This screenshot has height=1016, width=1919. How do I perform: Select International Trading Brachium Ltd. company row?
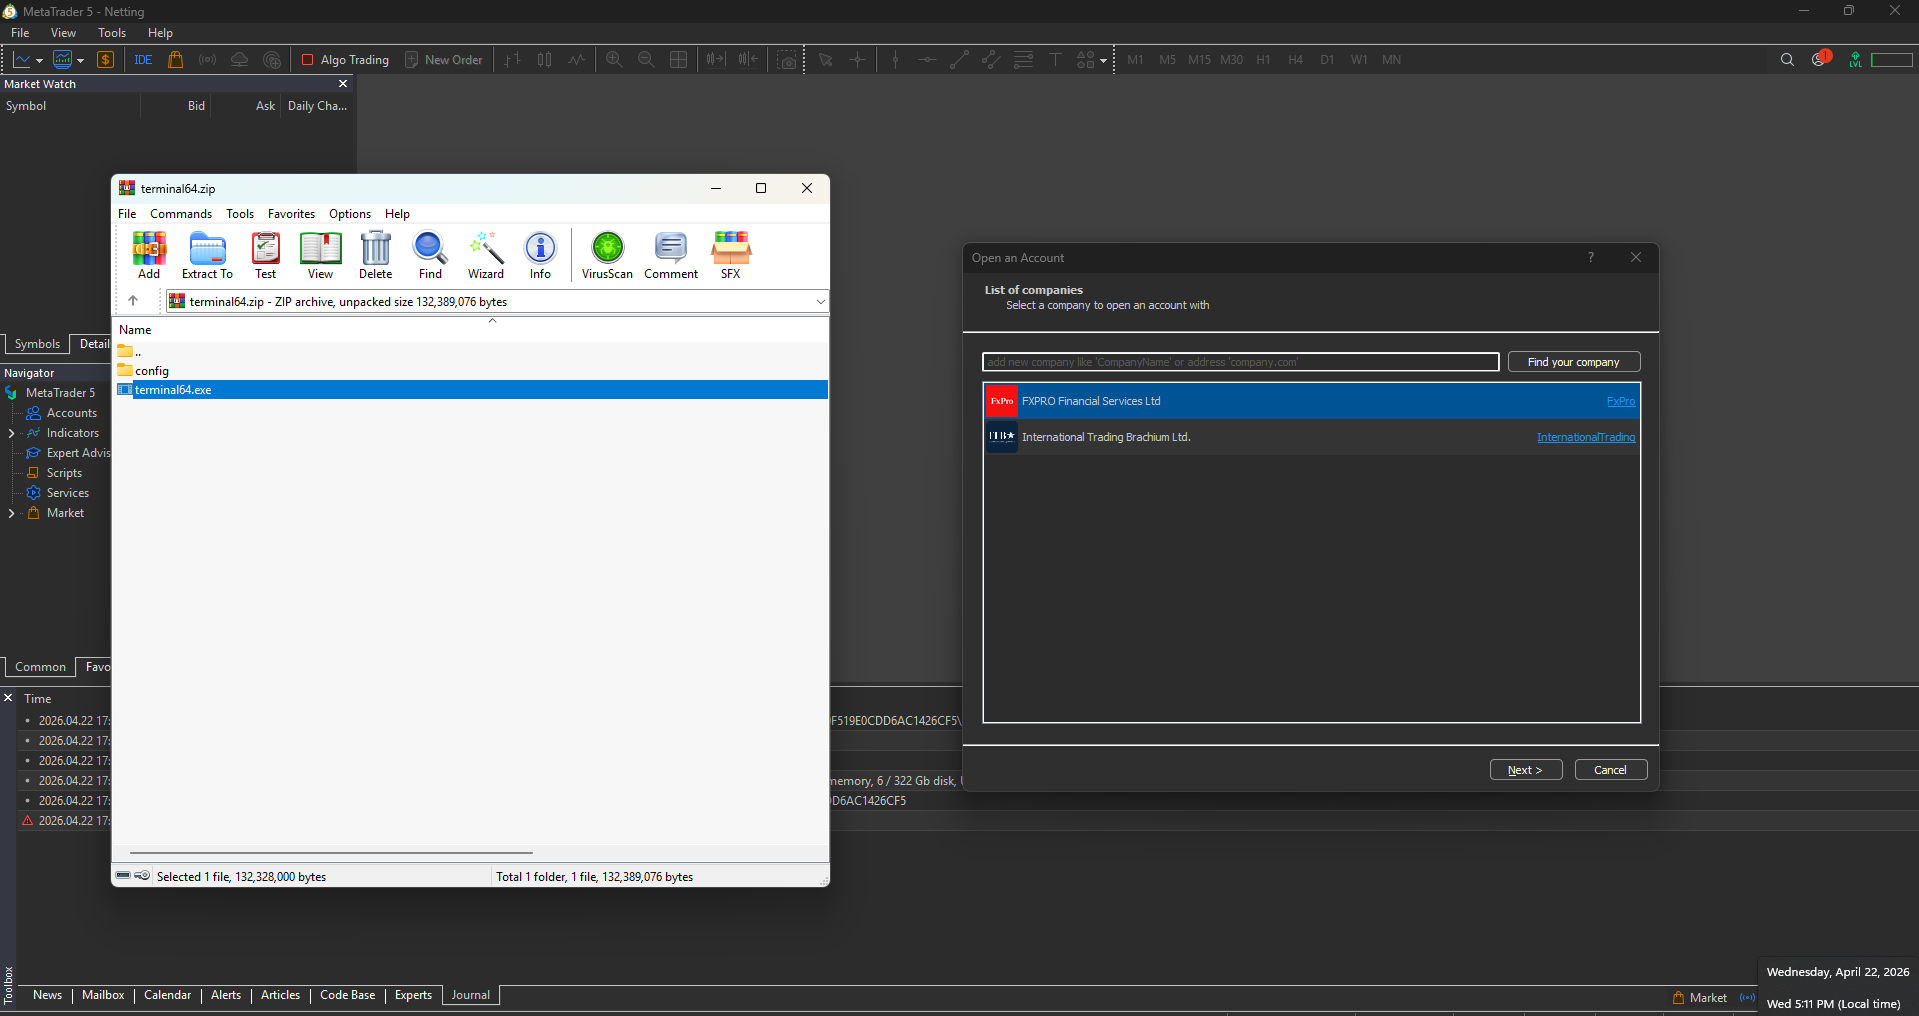[x=1312, y=437]
